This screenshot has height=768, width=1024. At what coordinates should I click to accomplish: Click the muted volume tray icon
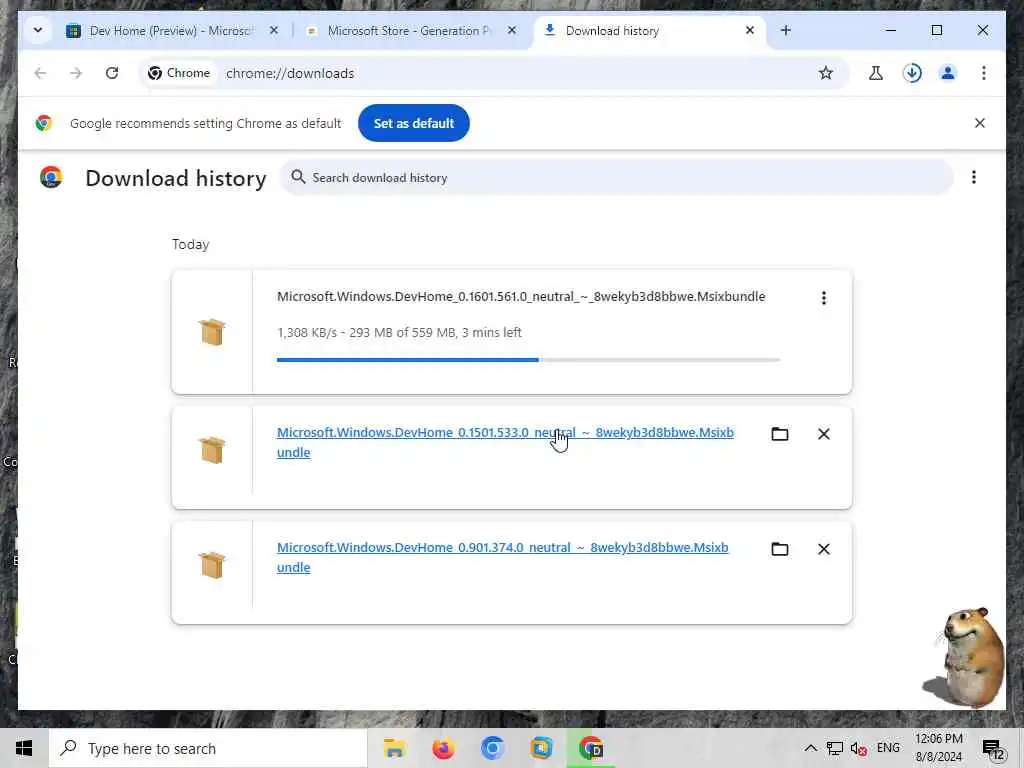pos(859,748)
